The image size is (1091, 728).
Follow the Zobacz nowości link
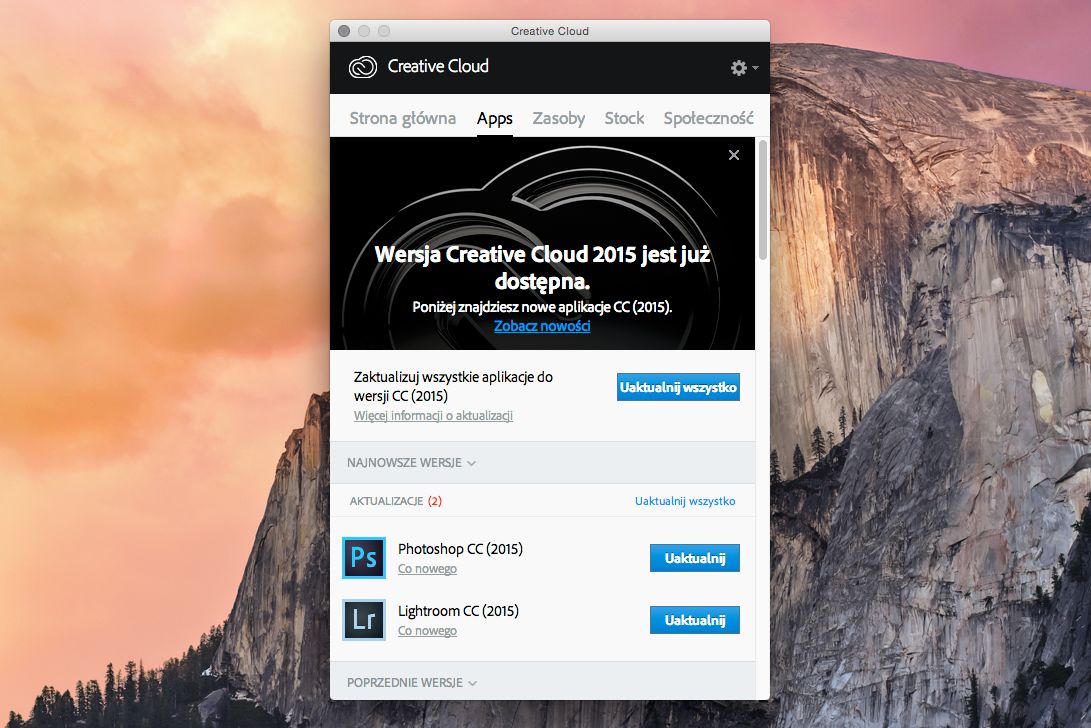pyautogui.click(x=542, y=326)
